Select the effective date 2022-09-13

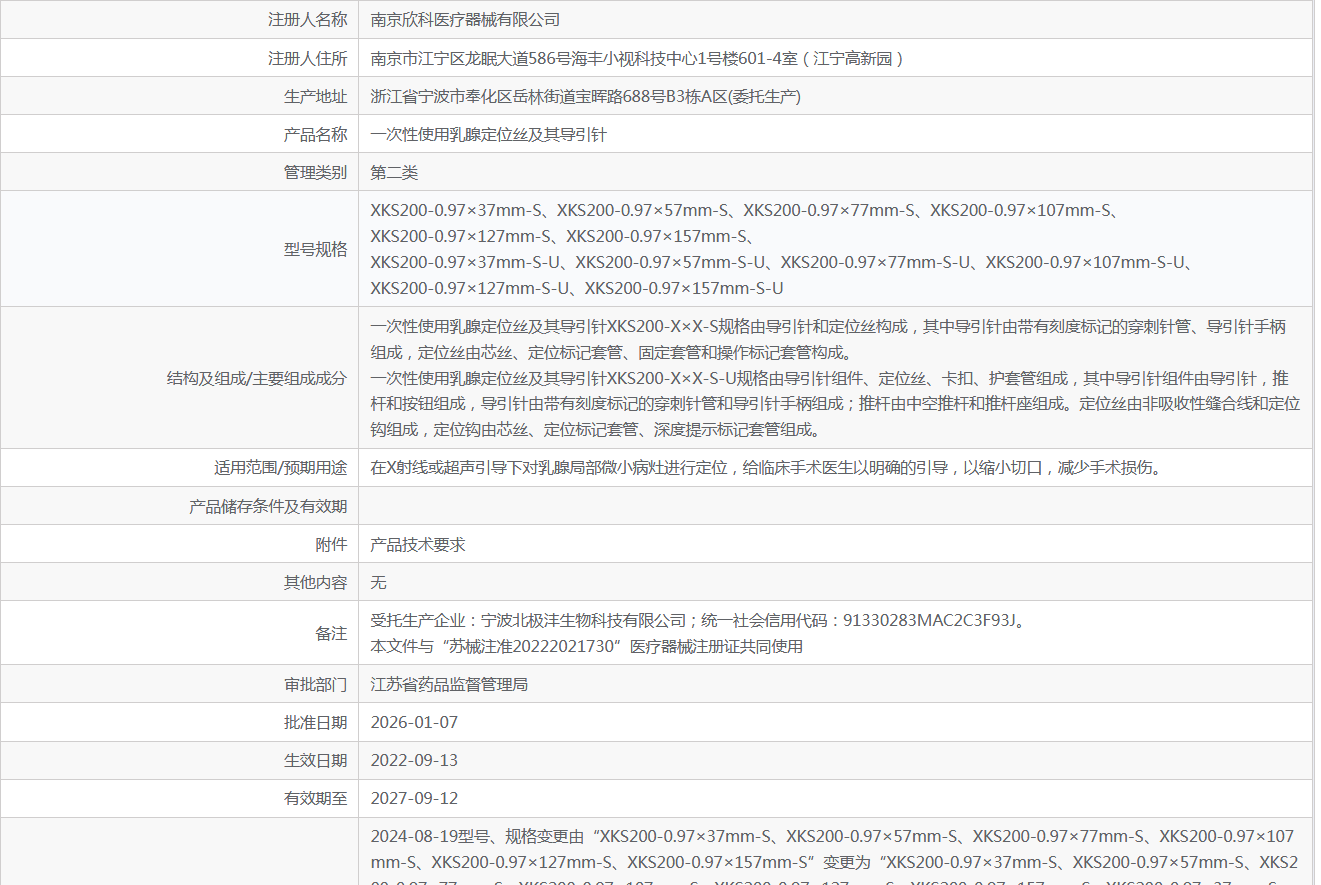(x=414, y=760)
